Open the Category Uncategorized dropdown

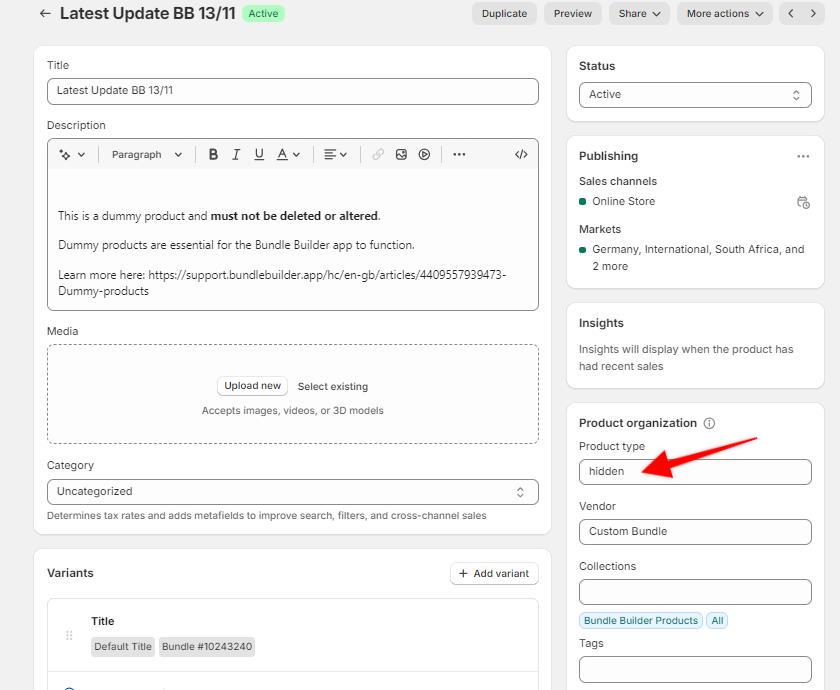(292, 492)
